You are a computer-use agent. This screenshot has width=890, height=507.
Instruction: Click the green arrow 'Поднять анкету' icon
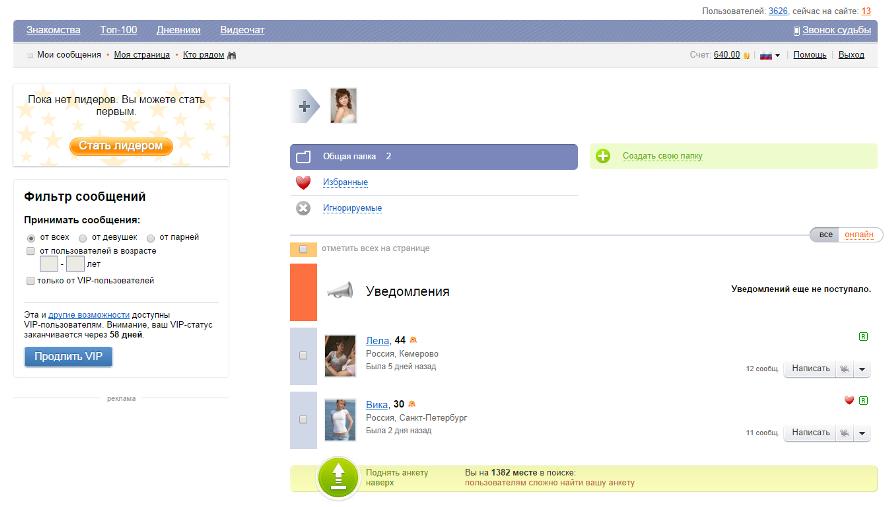pyautogui.click(x=338, y=477)
